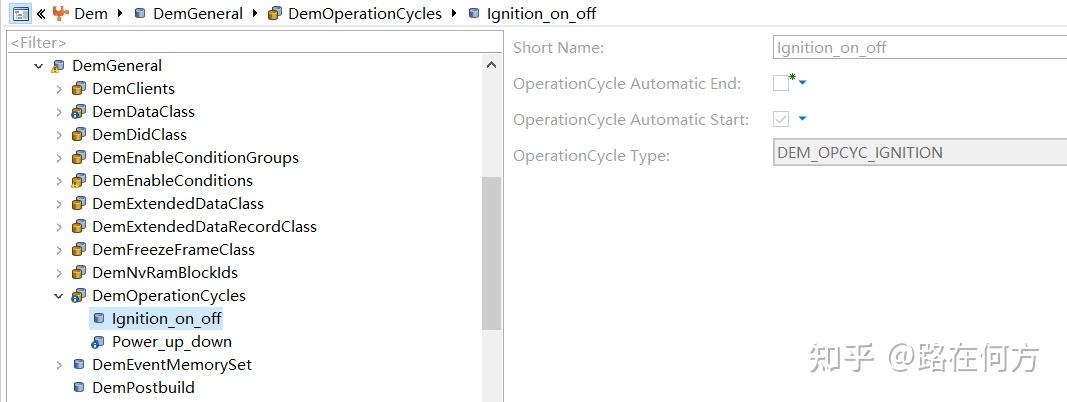Click the DemPostbuild node icon
The width and height of the screenshot is (1067, 402).
(79, 388)
